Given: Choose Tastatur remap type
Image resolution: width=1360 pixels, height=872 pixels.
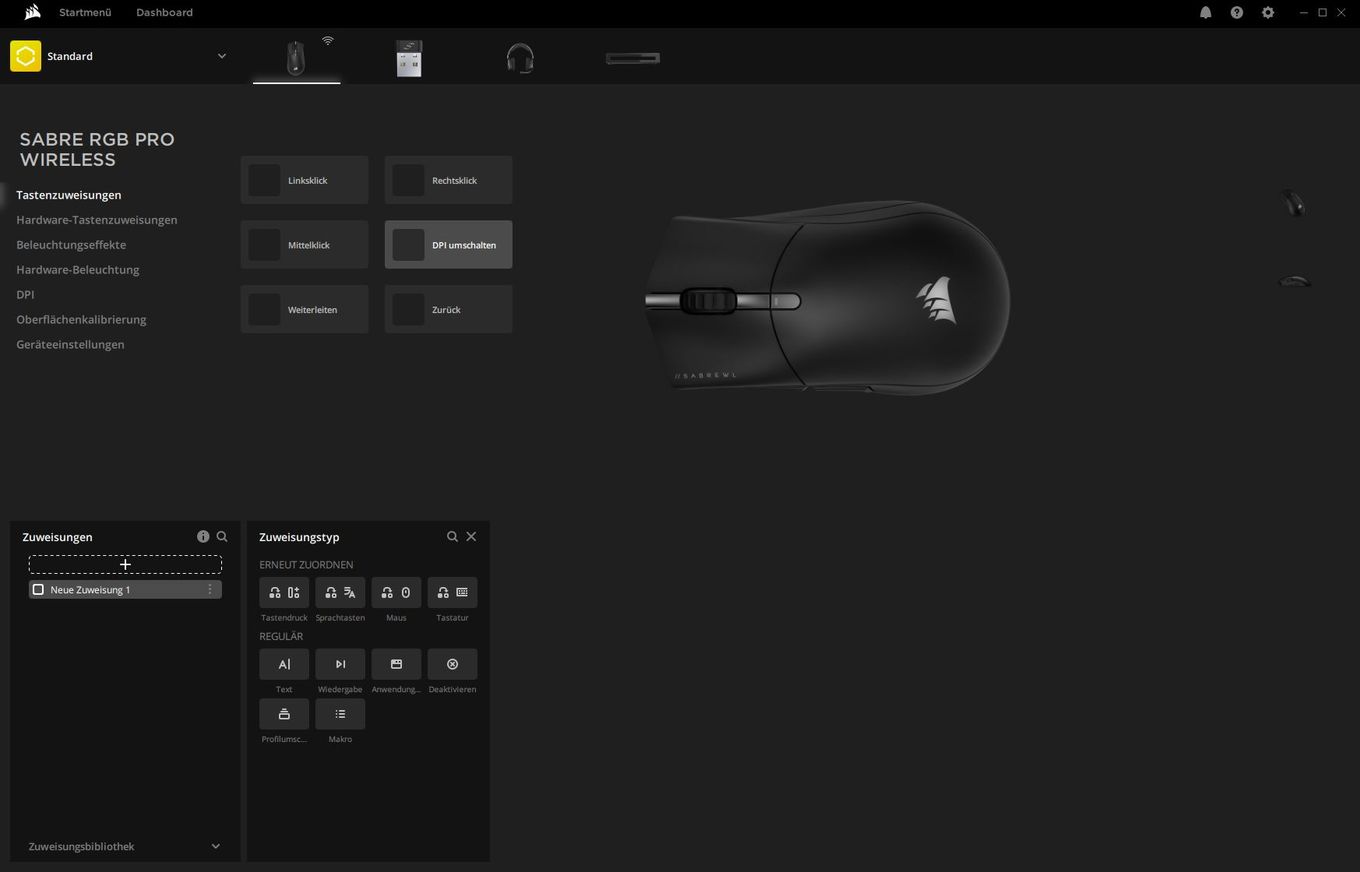Looking at the screenshot, I should click(x=452, y=592).
